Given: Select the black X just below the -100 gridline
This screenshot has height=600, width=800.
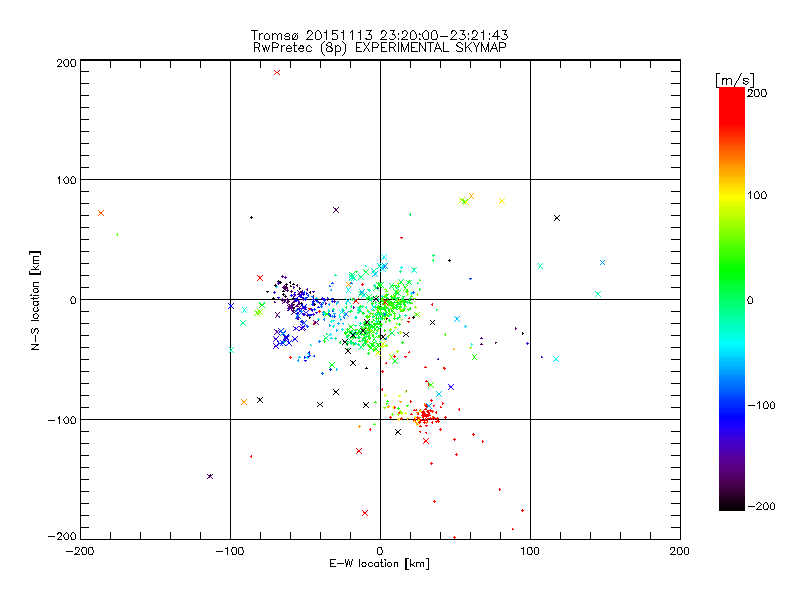Looking at the screenshot, I should [x=398, y=432].
